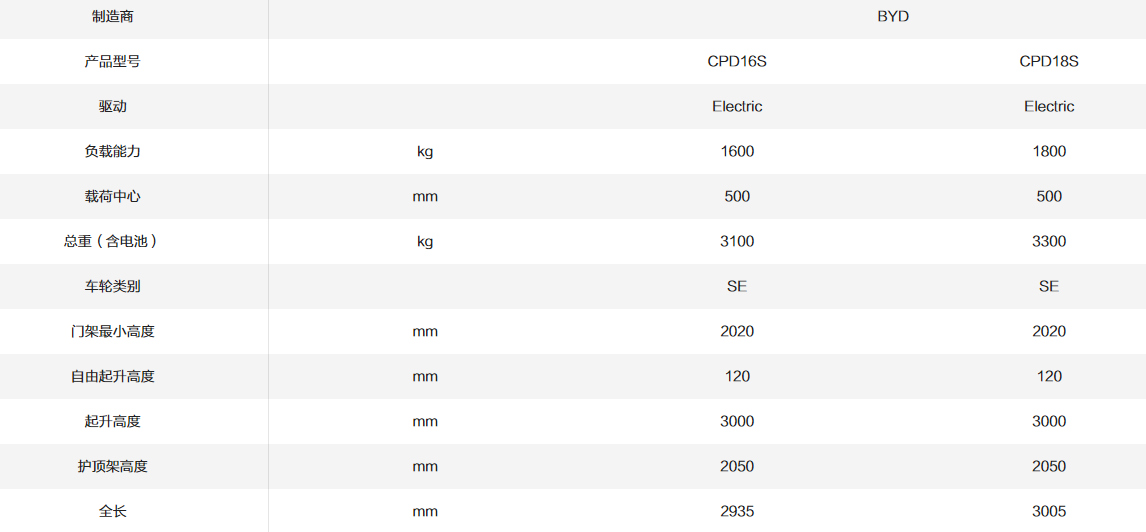Click the BYD manufacturer cell
Image resolution: width=1146 pixels, height=532 pixels.
point(893,16)
